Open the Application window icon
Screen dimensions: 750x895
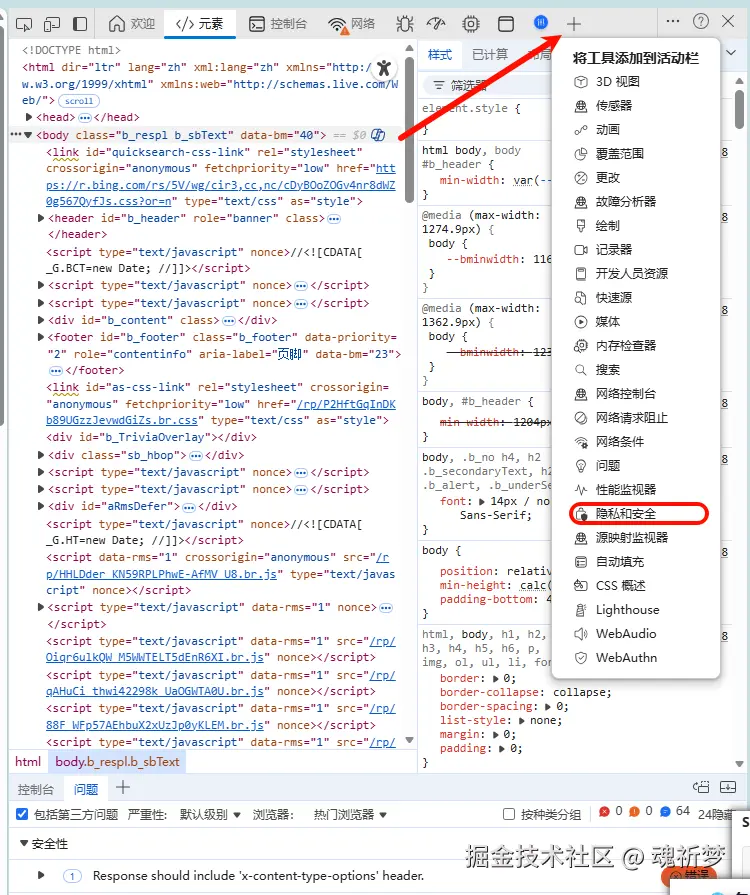click(506, 24)
